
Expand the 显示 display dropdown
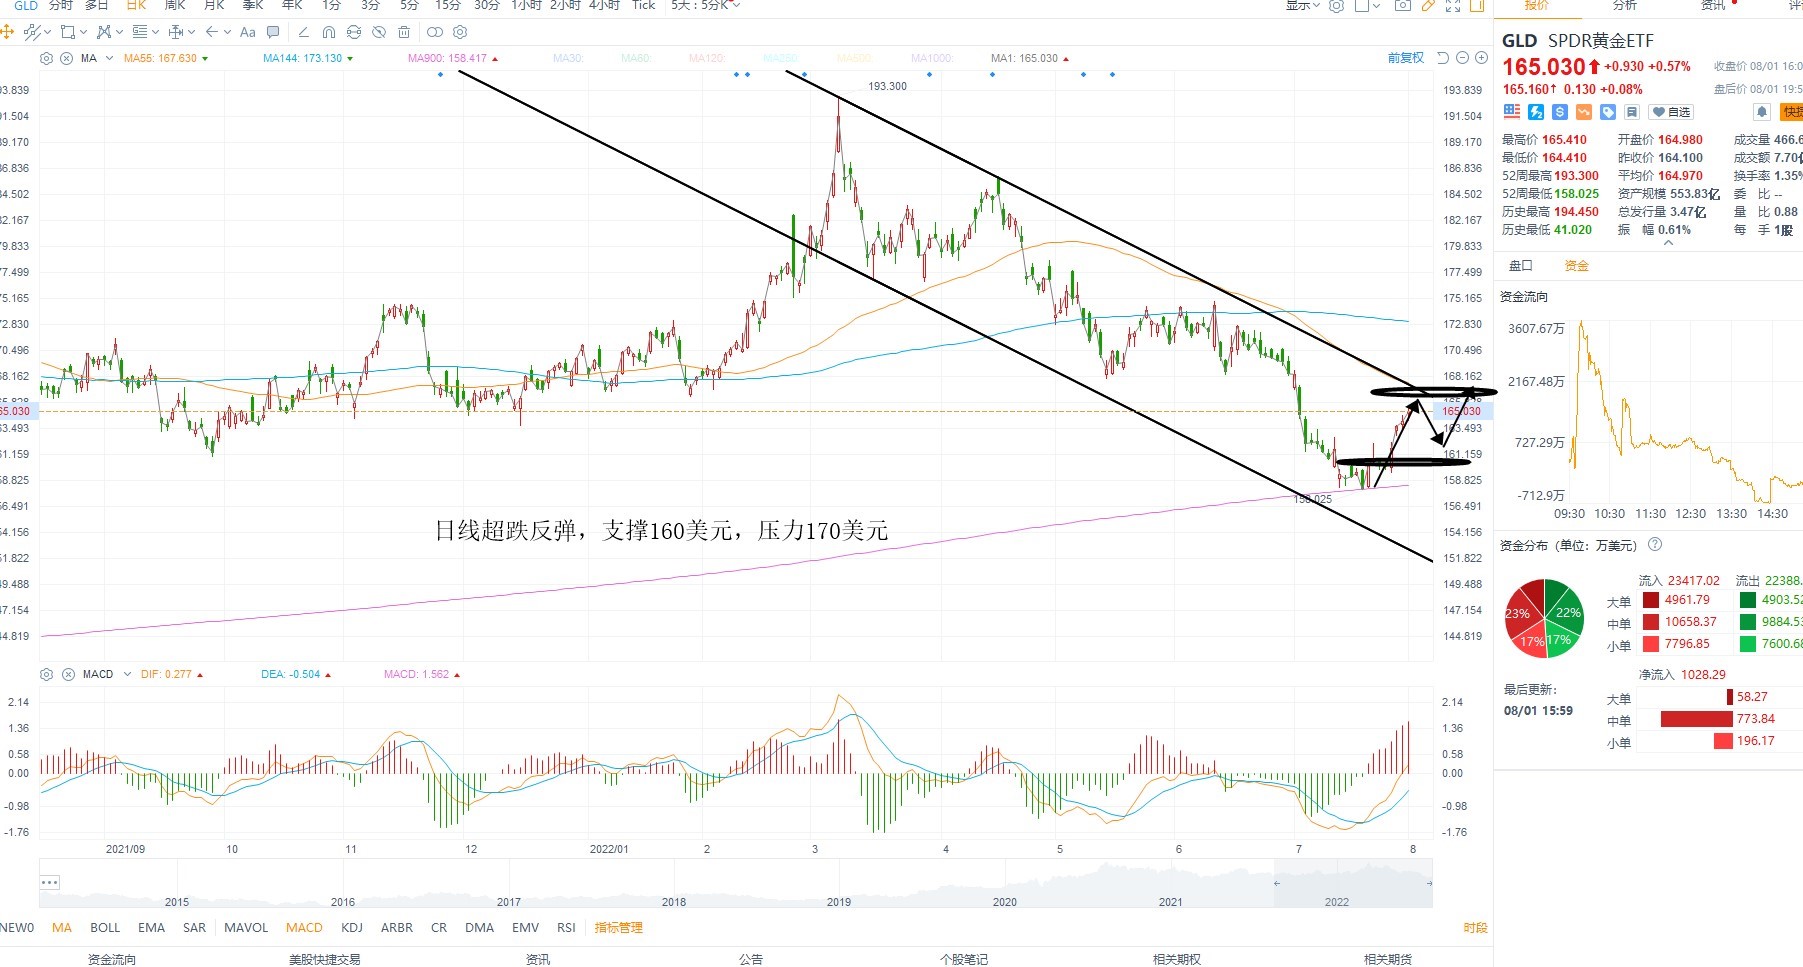click(1303, 5)
